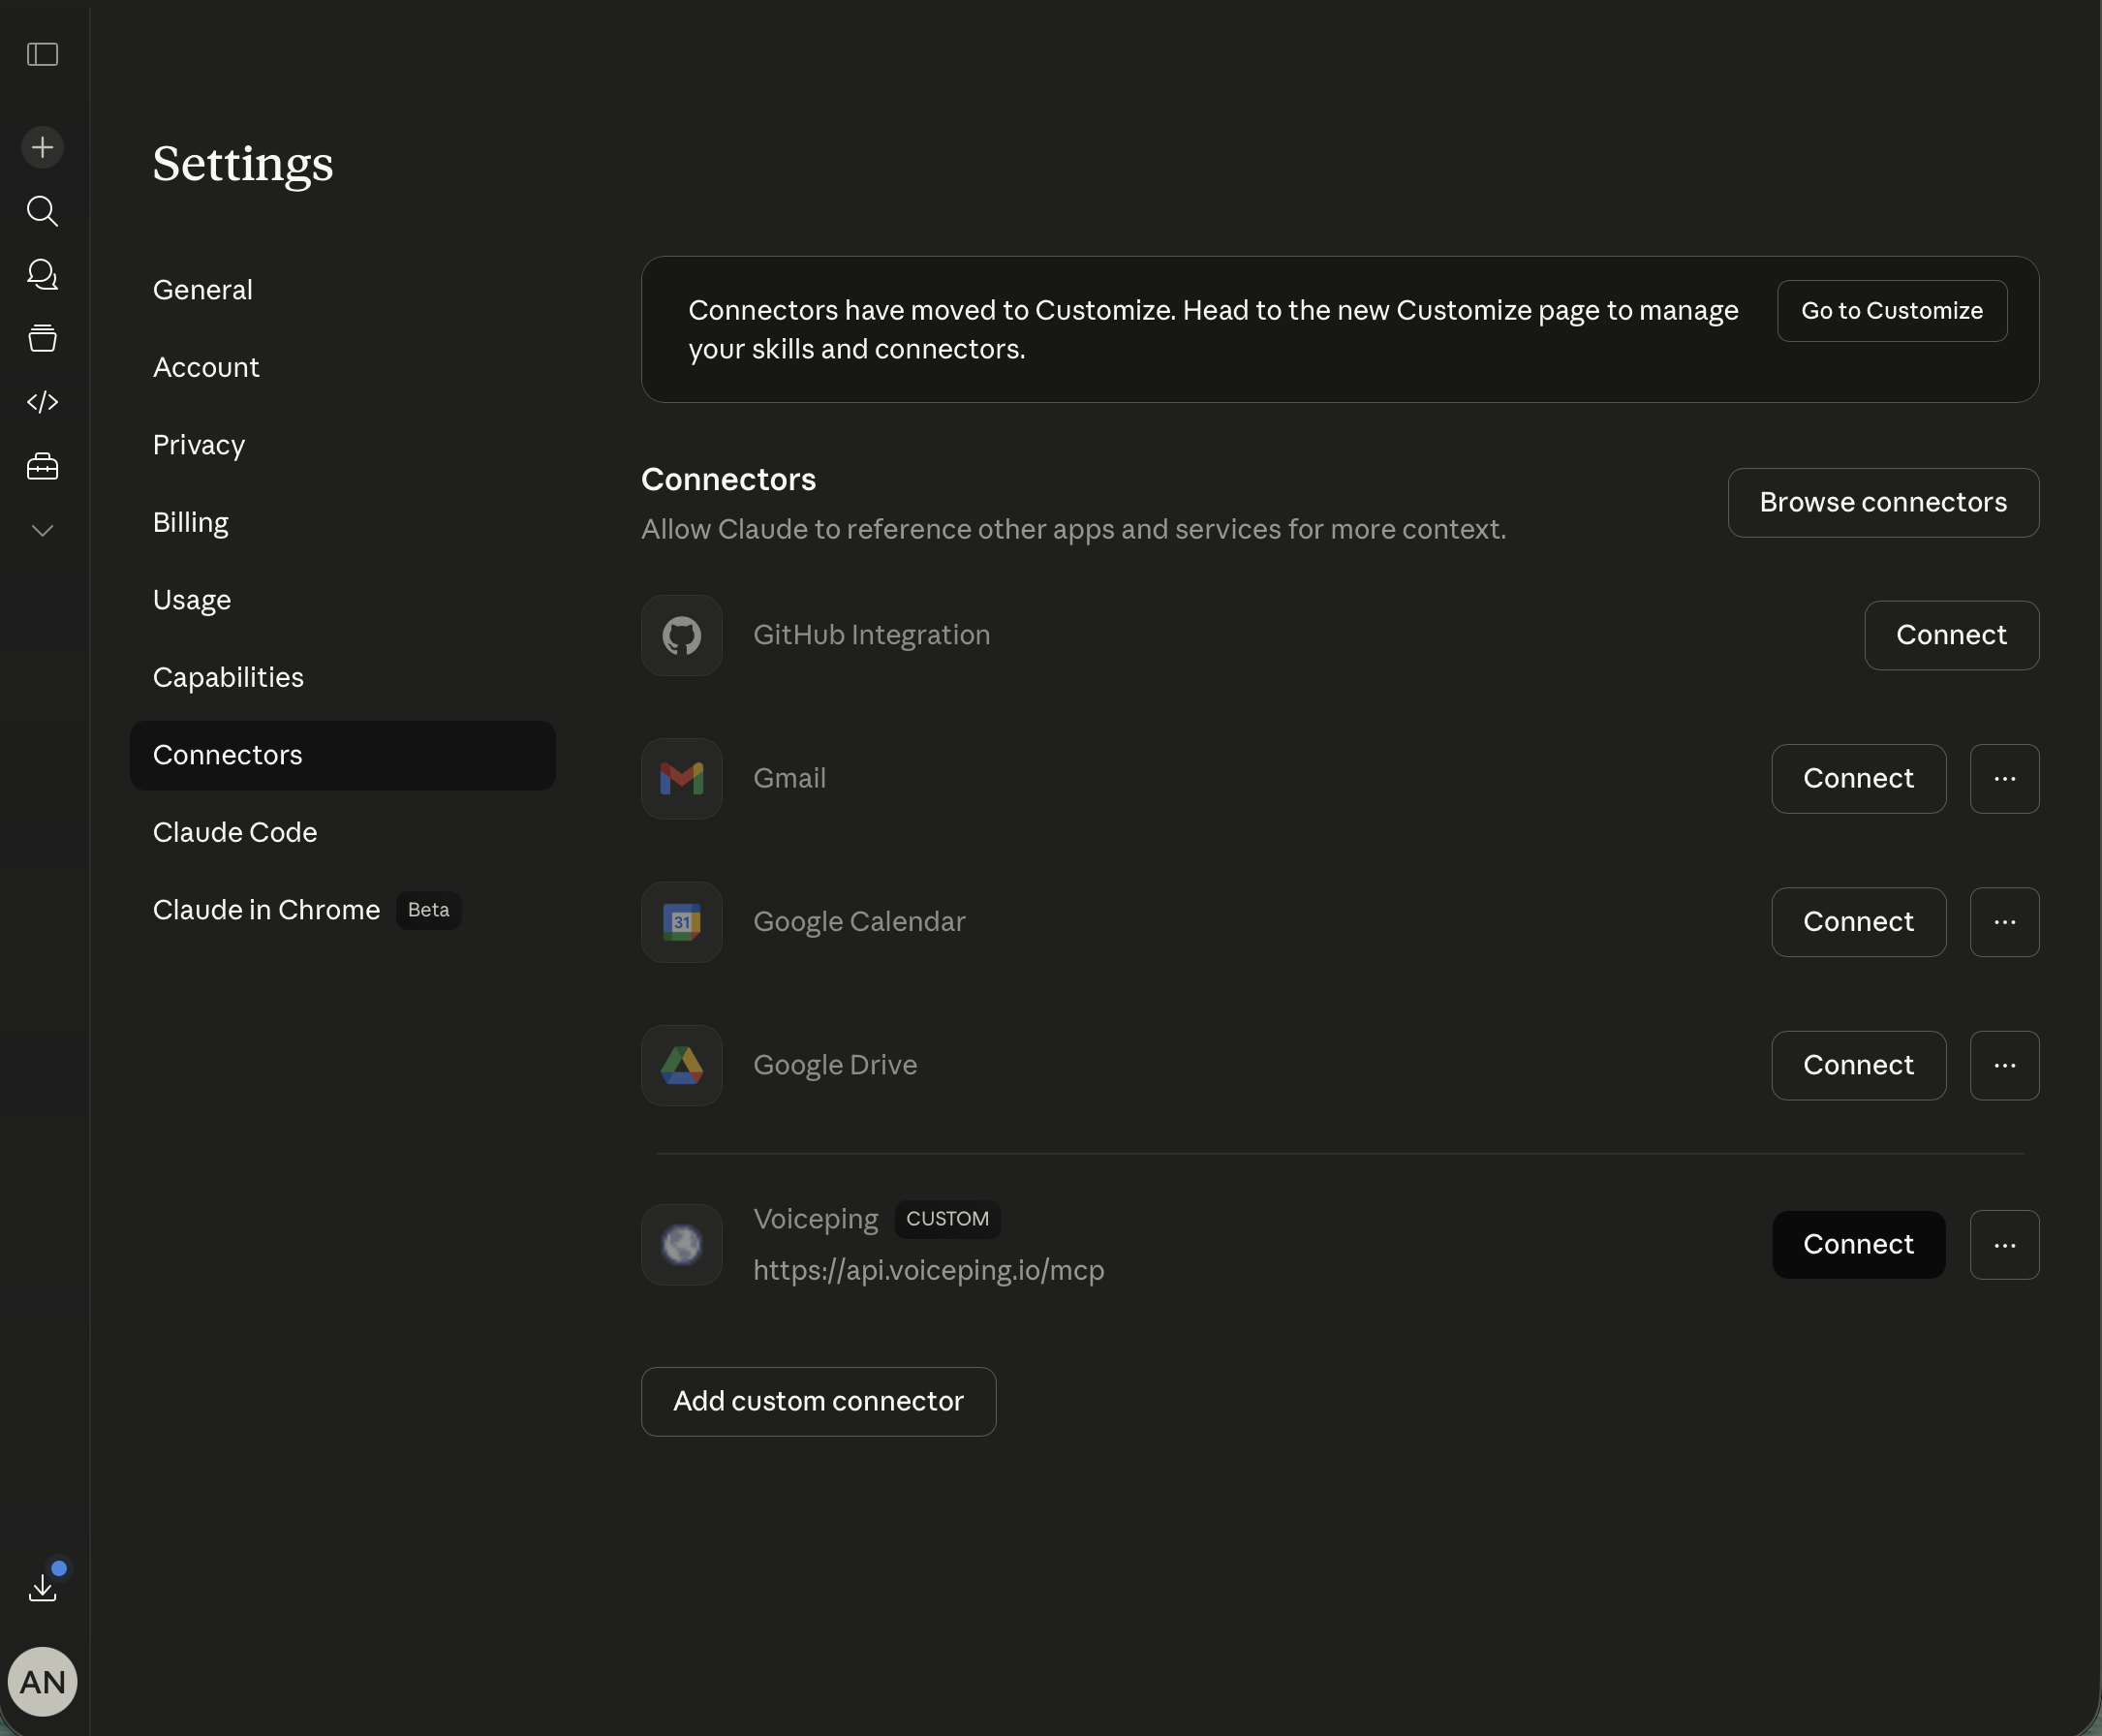Open Voiceping connector more options menu
This screenshot has width=2102, height=1736.
coord(2004,1245)
